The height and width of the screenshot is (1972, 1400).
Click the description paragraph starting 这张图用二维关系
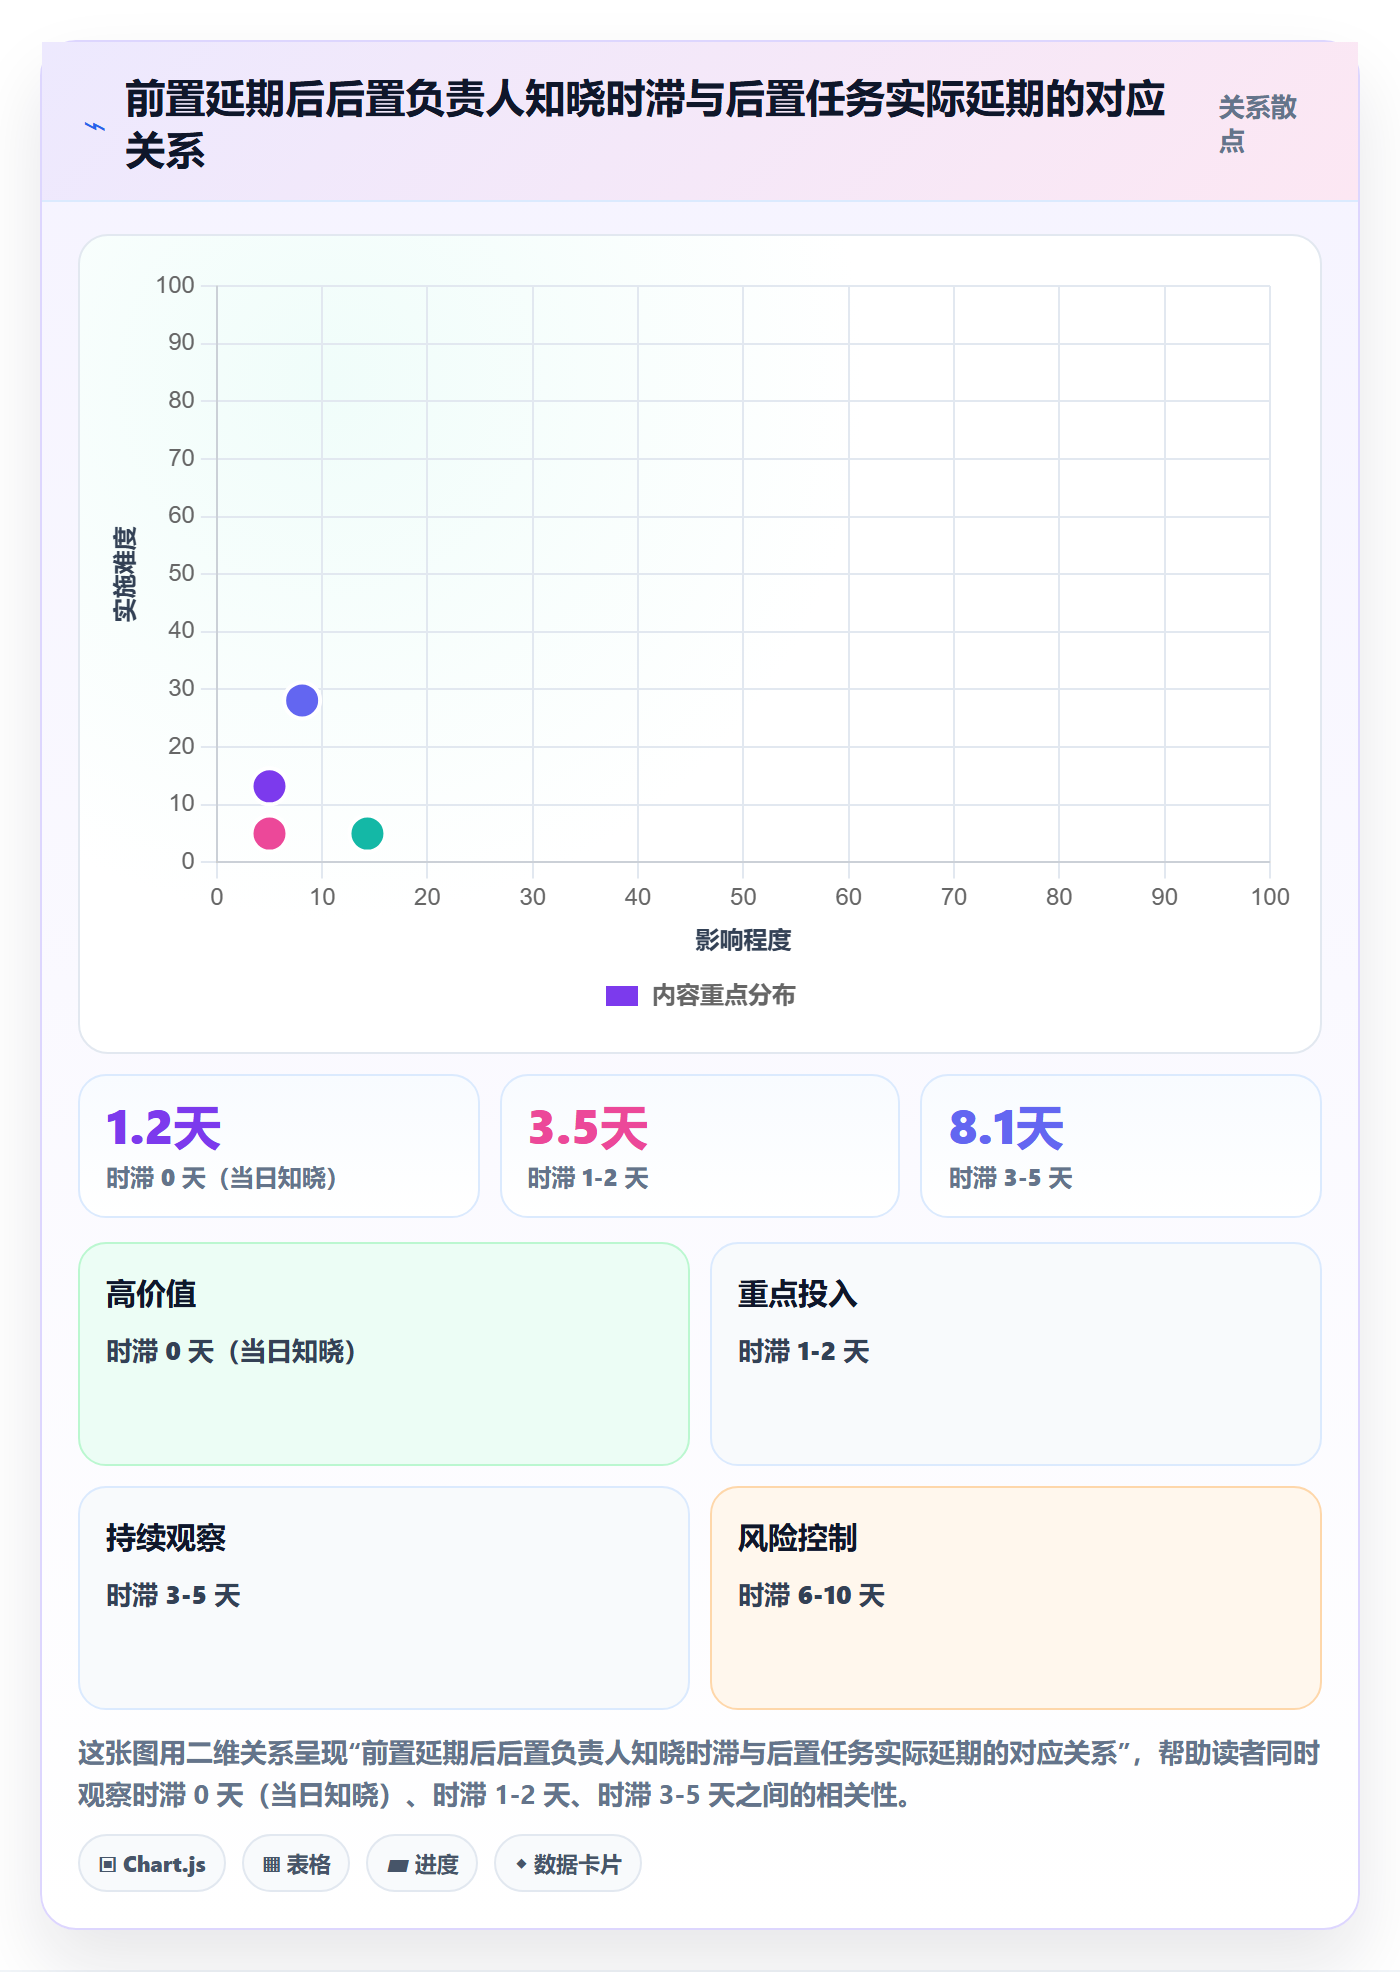700,1774
